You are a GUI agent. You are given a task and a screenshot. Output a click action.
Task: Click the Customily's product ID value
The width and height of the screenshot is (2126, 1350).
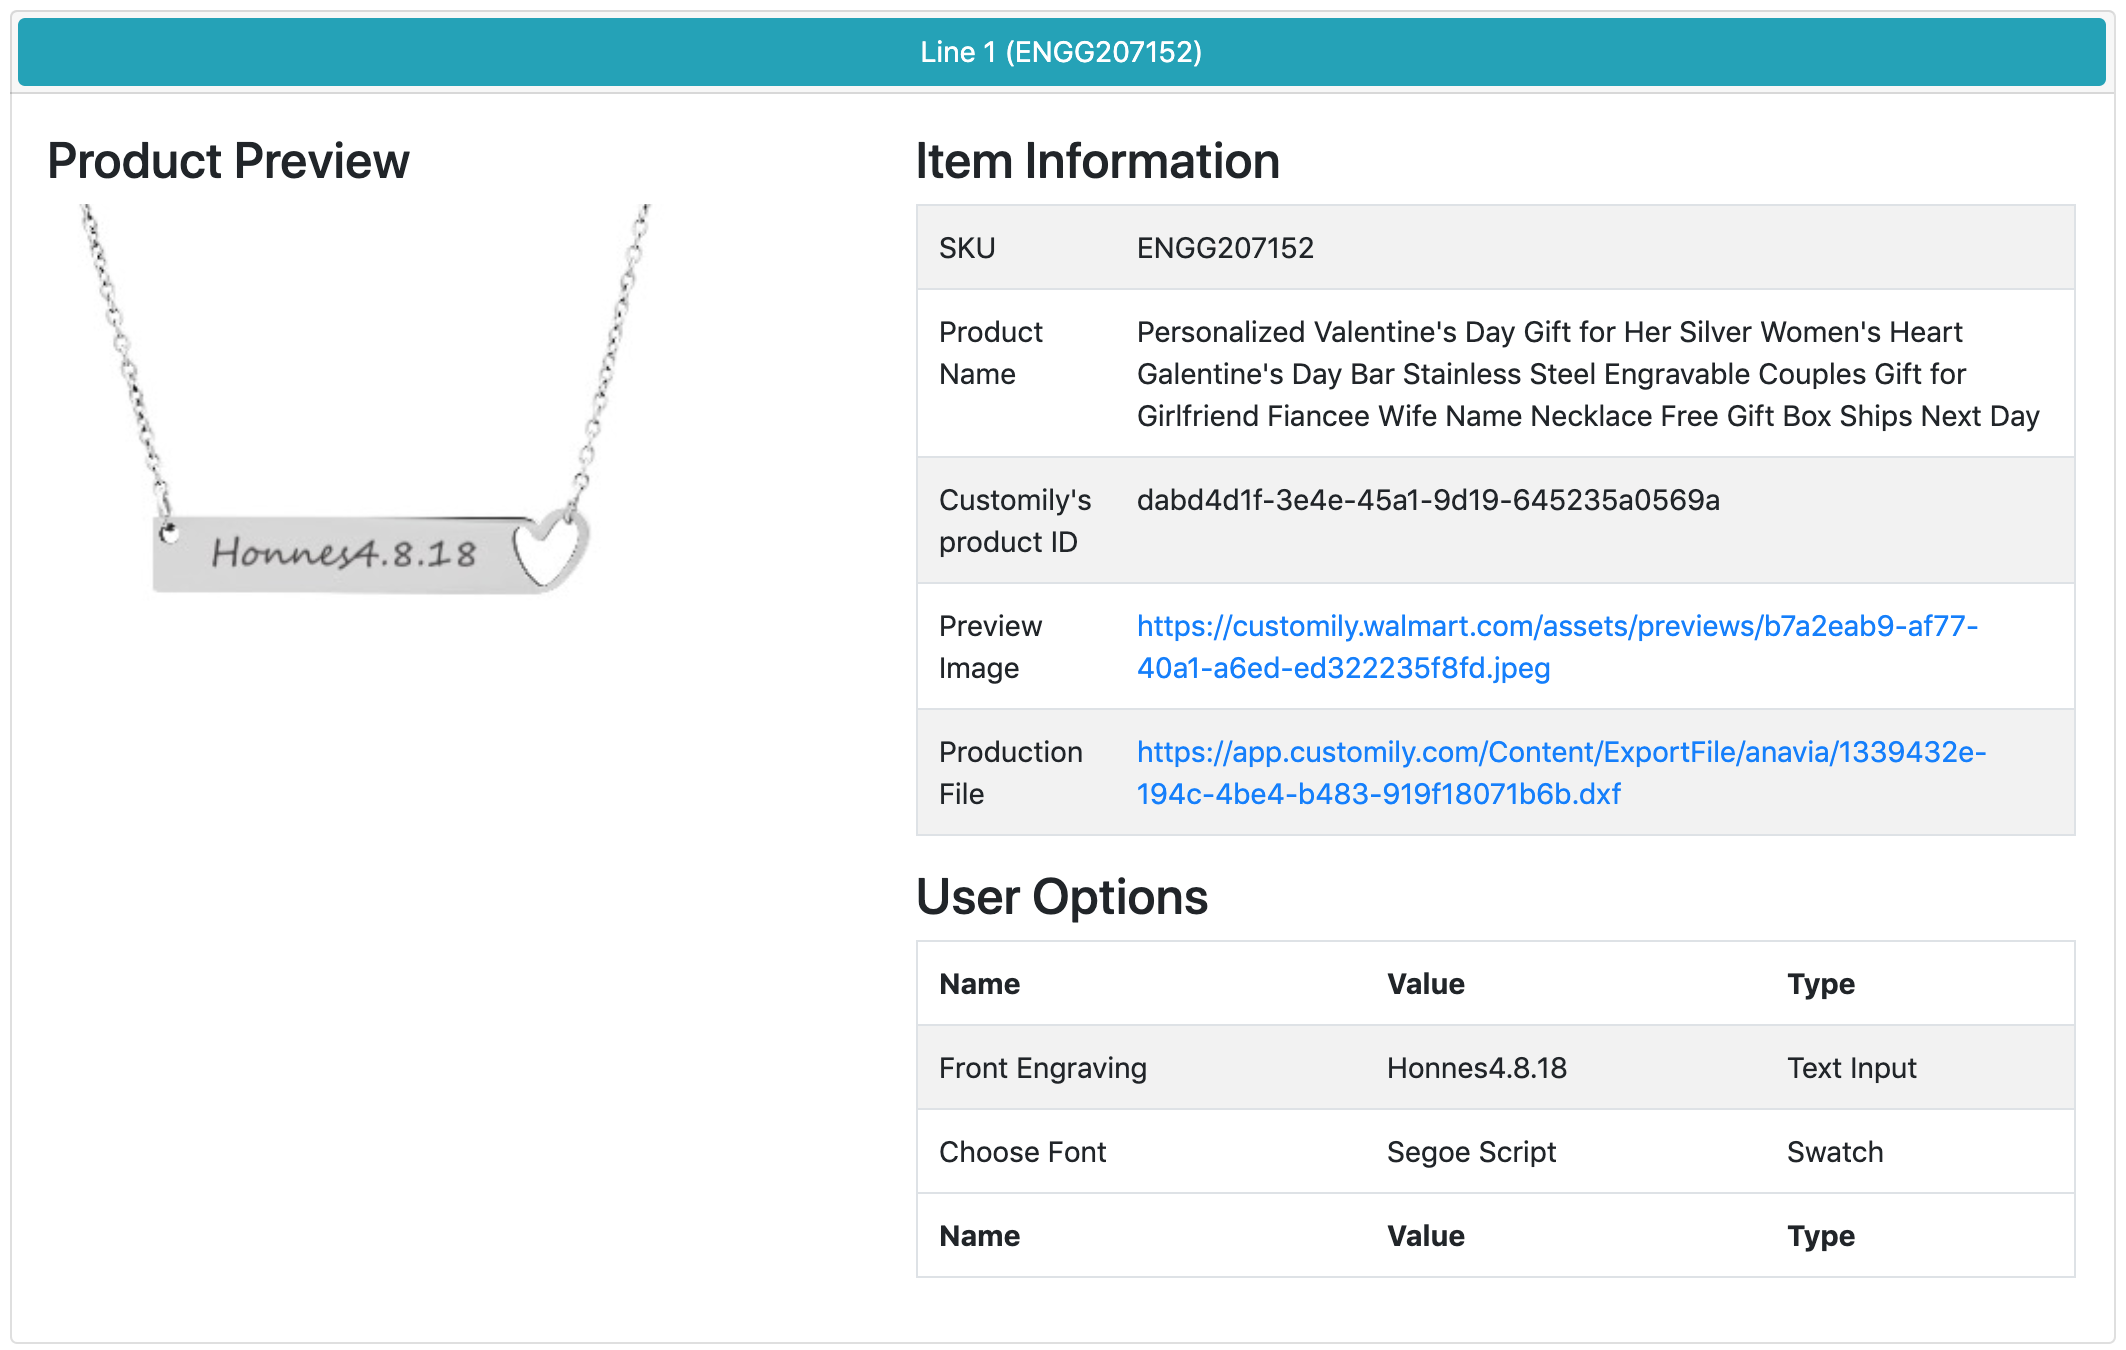(1427, 500)
